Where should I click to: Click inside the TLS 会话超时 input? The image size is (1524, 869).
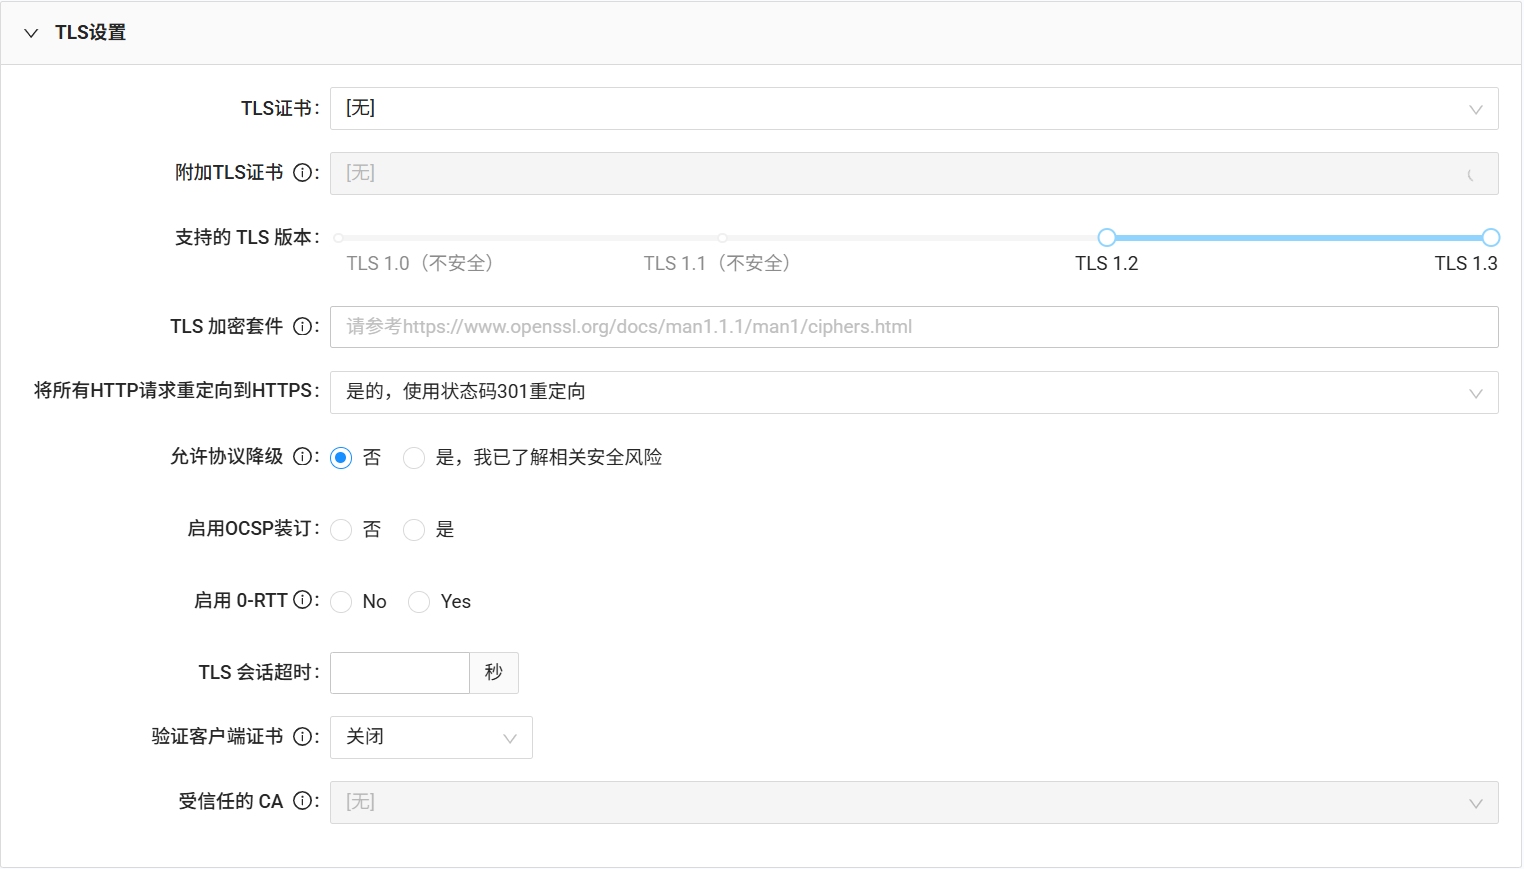click(x=399, y=672)
